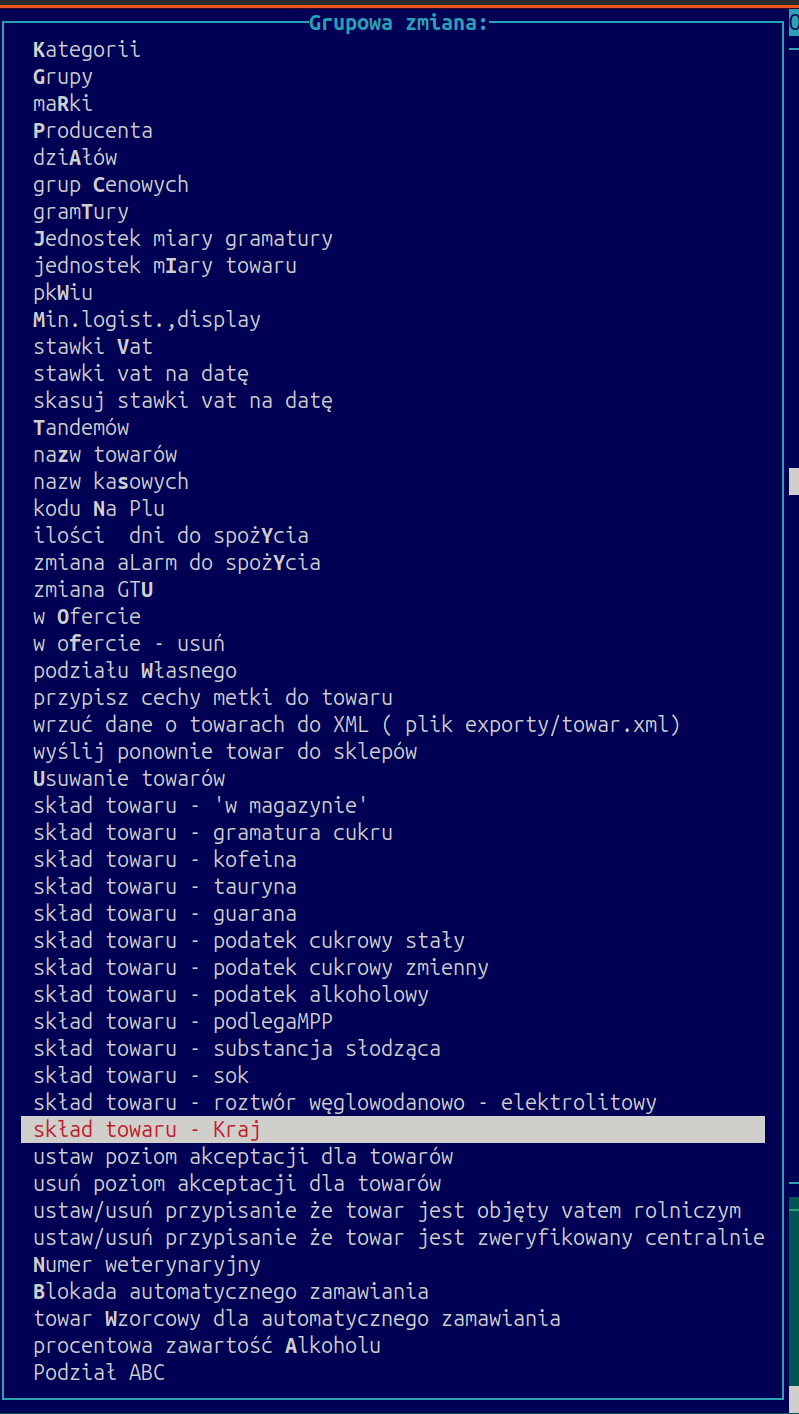Choose Podział ABC at the bottom
Image resolution: width=799 pixels, height=1414 pixels.
[x=99, y=1373]
